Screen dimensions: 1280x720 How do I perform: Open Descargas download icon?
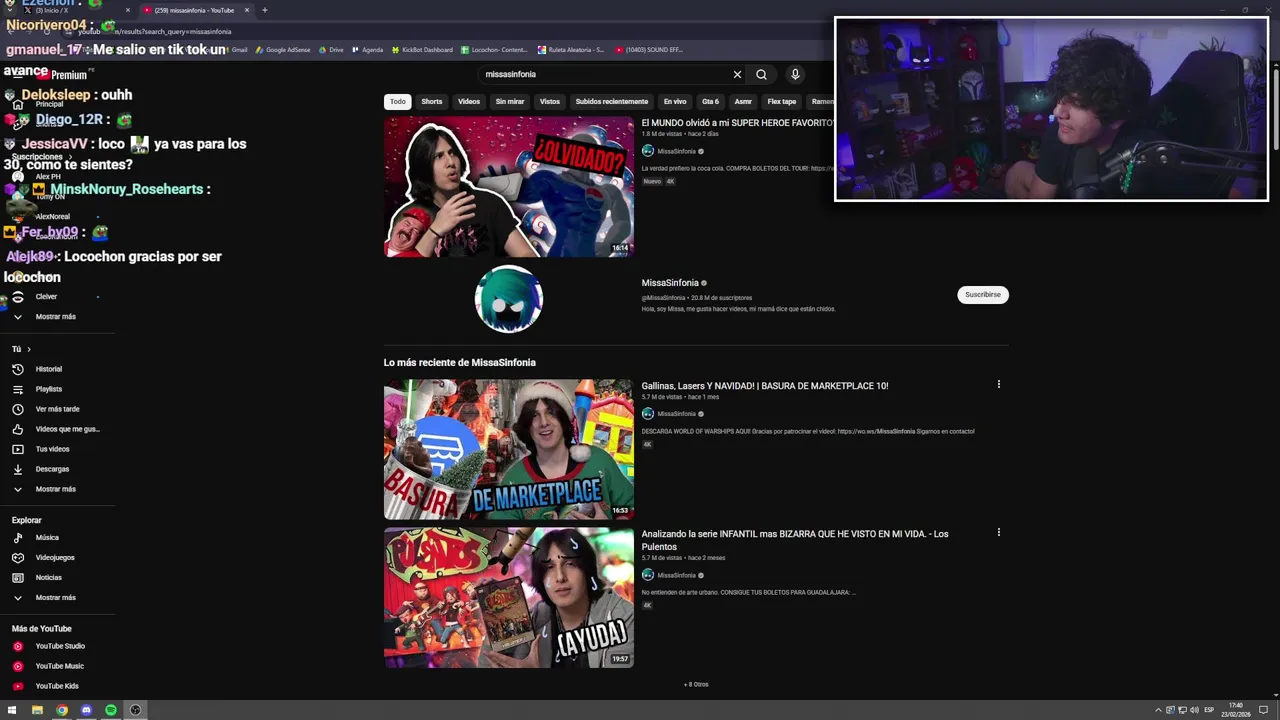[x=17, y=469]
